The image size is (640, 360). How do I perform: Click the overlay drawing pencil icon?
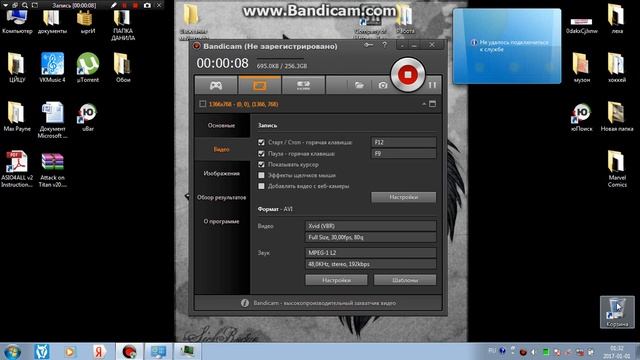tap(113, 5)
